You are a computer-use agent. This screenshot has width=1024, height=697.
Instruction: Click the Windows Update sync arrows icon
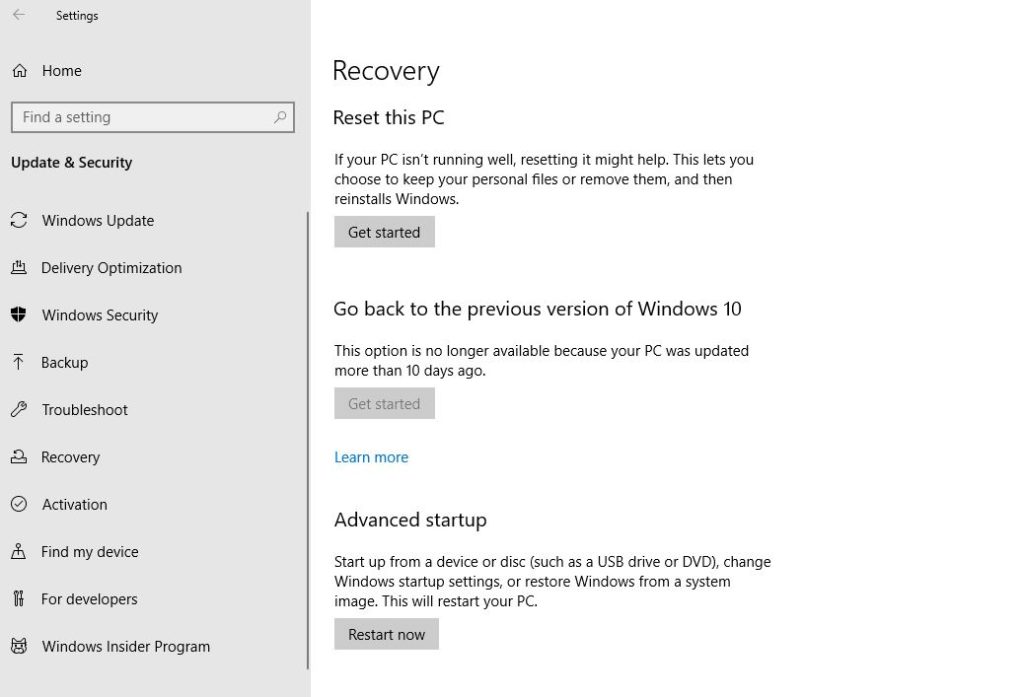pos(19,220)
